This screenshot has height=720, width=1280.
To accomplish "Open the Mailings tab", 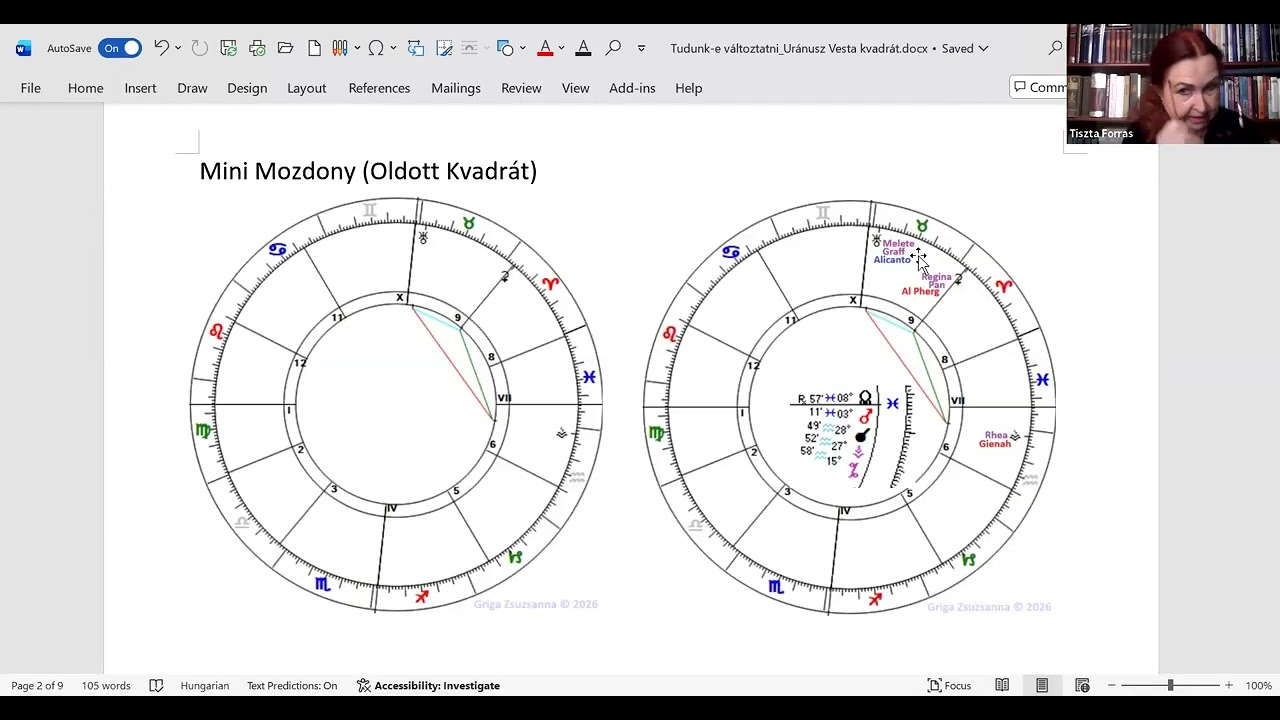I will coord(456,88).
